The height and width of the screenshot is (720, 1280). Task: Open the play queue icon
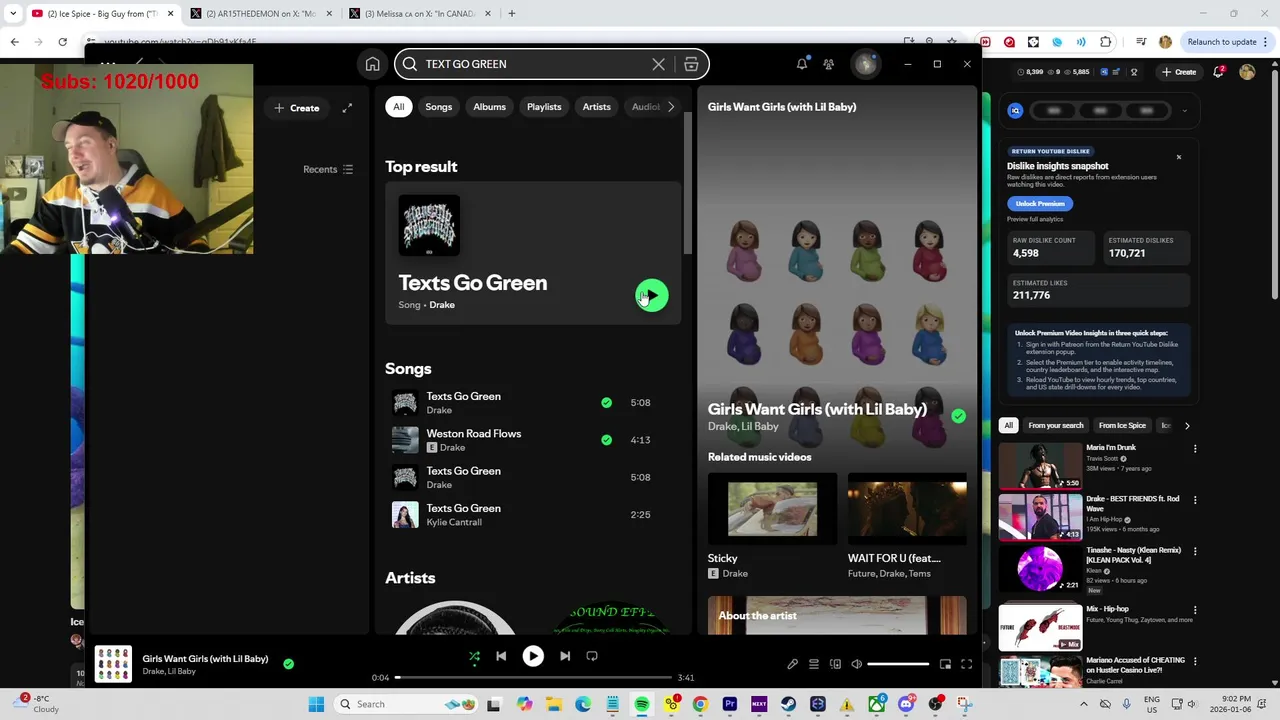[814, 664]
